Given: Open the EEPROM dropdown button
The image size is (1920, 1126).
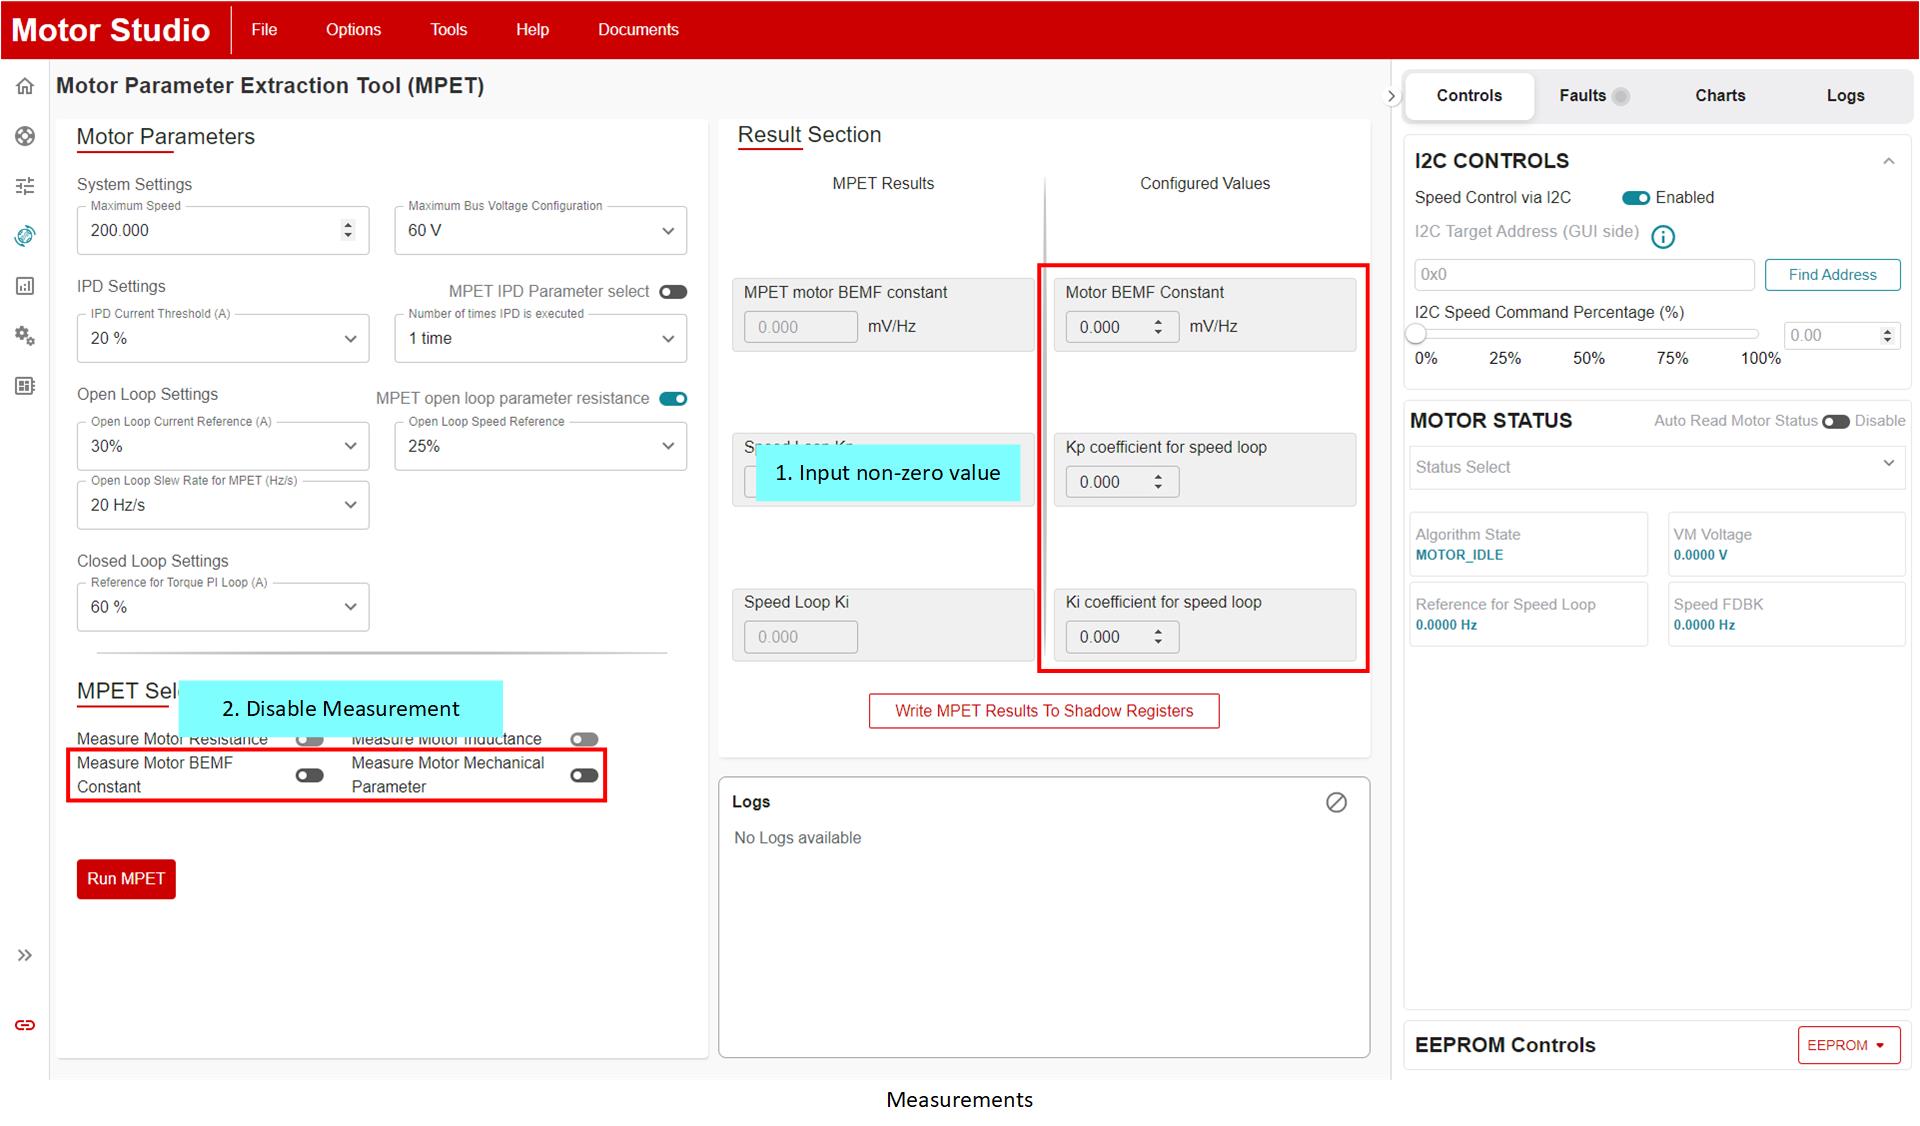Looking at the screenshot, I should pyautogui.click(x=1847, y=1045).
